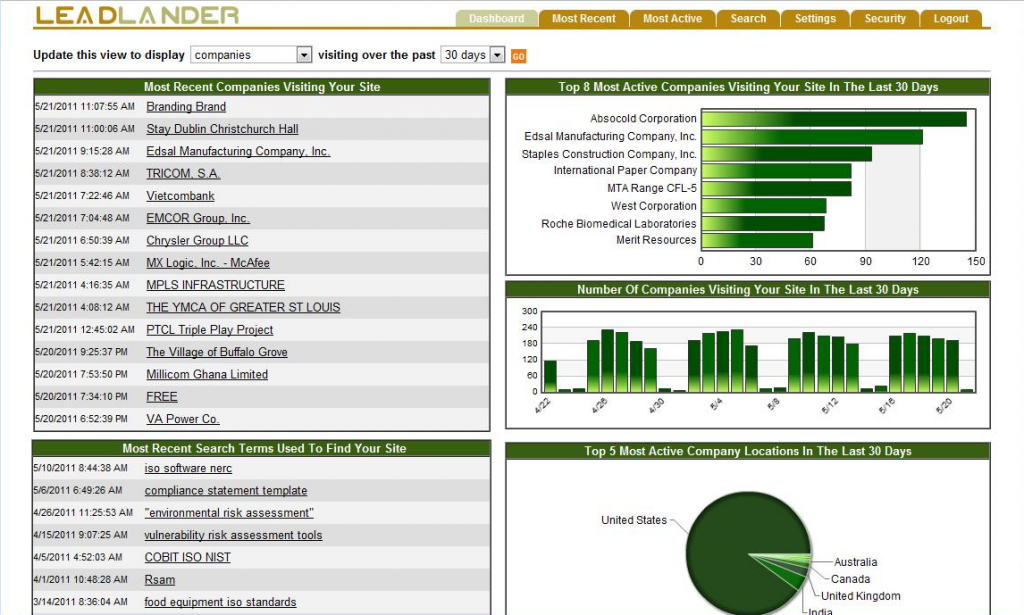
Task: Open food equipment iso standards search term
Action: click(x=220, y=601)
